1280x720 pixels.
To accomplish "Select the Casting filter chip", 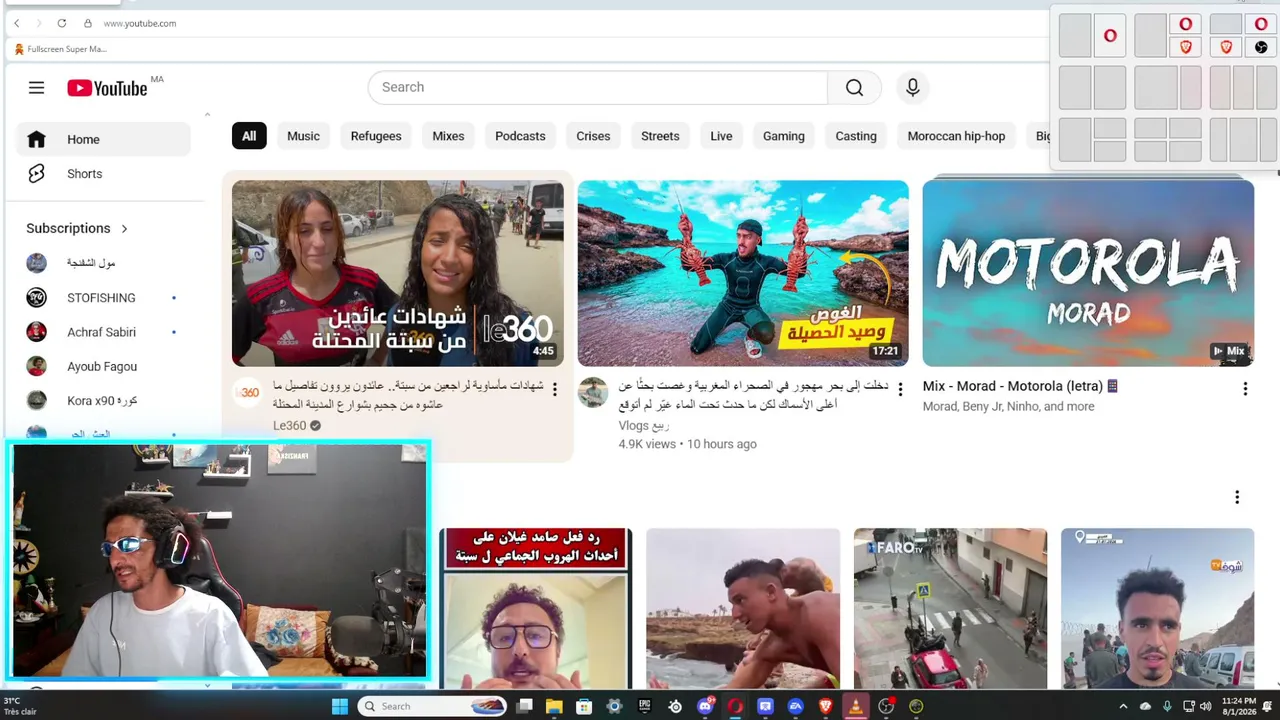I will (856, 136).
